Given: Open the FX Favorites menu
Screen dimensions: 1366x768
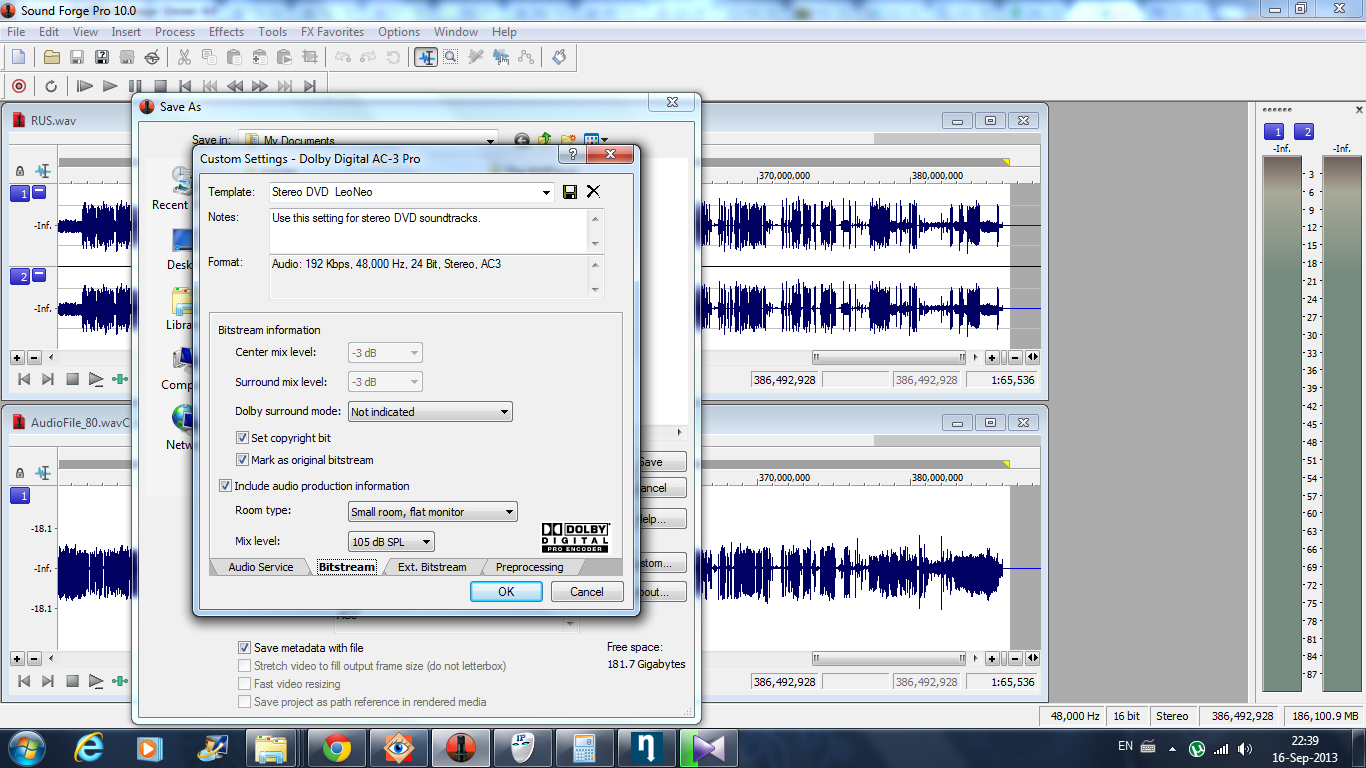Looking at the screenshot, I should coord(333,32).
